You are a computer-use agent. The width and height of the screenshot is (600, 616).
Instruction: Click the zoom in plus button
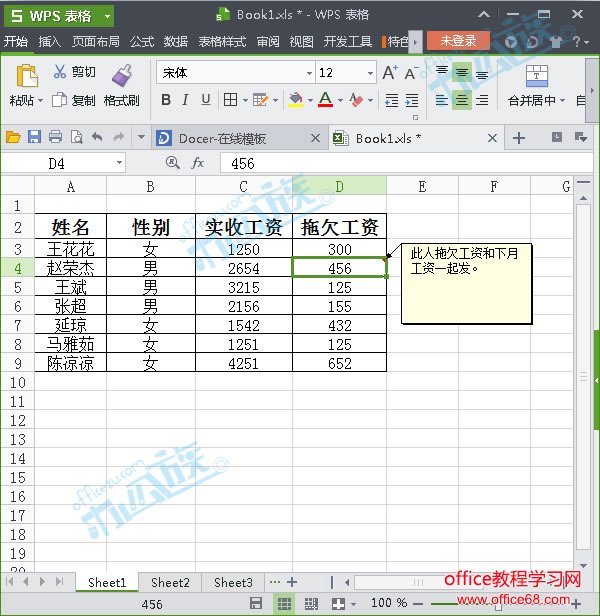click(x=576, y=604)
